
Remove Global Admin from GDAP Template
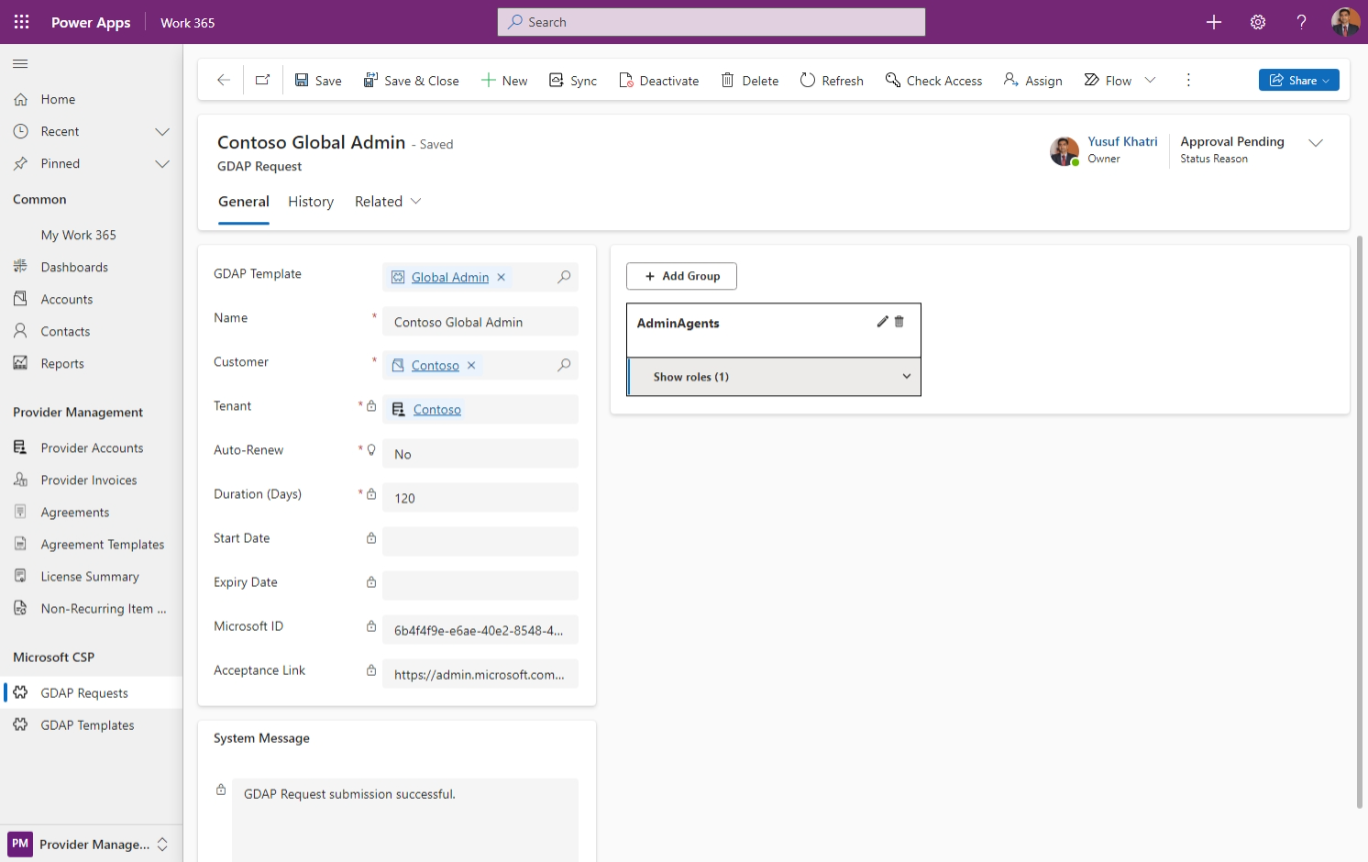coord(501,277)
